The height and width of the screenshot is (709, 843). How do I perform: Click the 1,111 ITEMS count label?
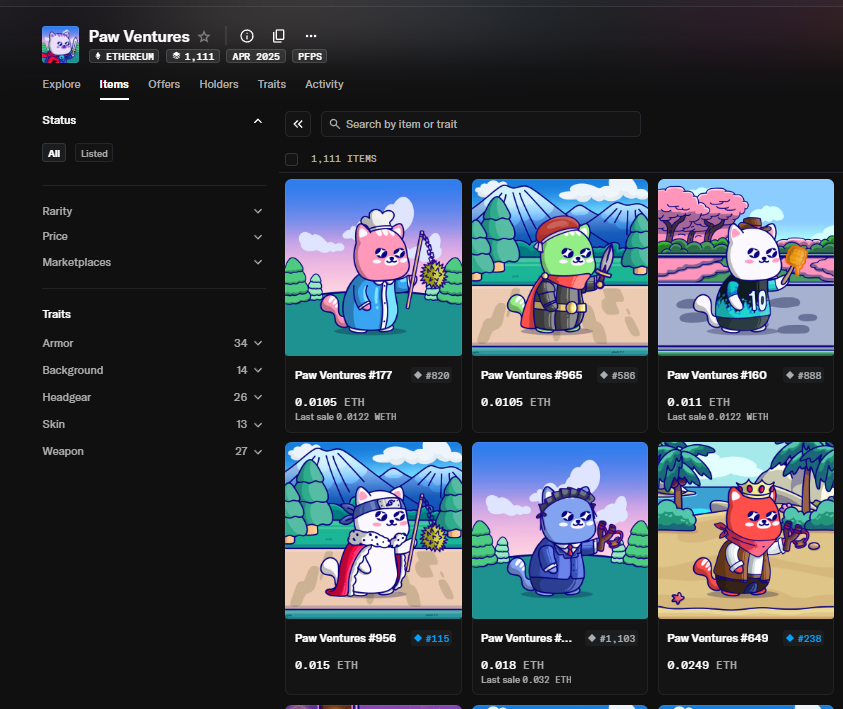tap(344, 159)
